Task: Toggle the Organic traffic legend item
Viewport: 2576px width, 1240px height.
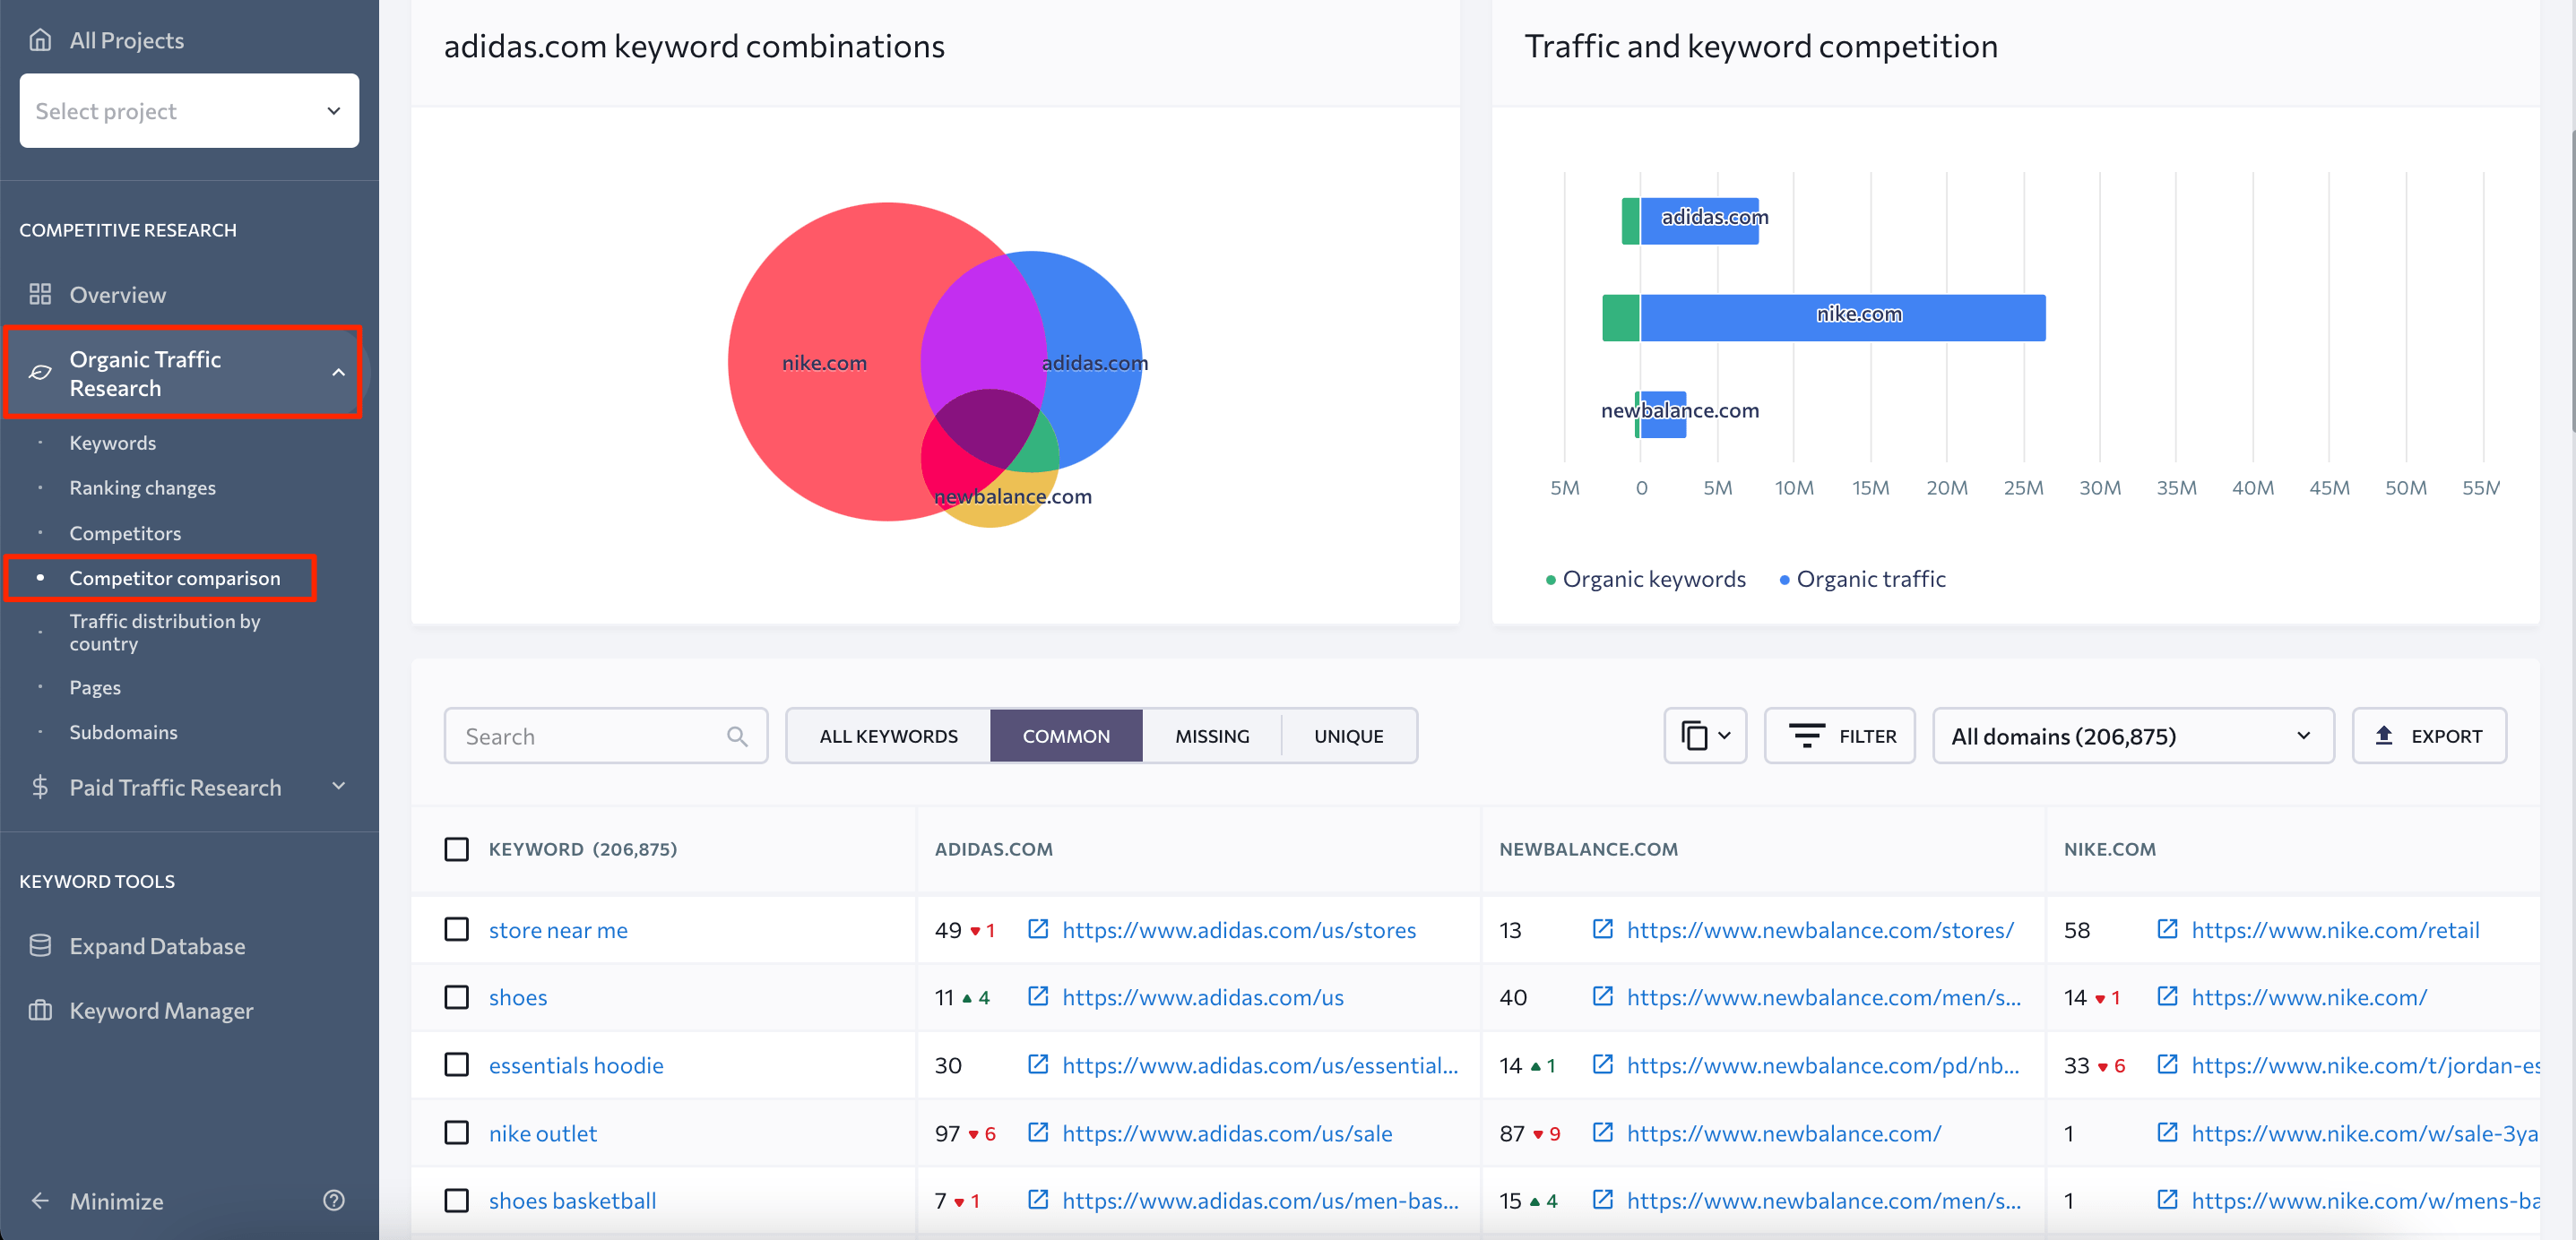Action: pyautogui.click(x=1862, y=579)
